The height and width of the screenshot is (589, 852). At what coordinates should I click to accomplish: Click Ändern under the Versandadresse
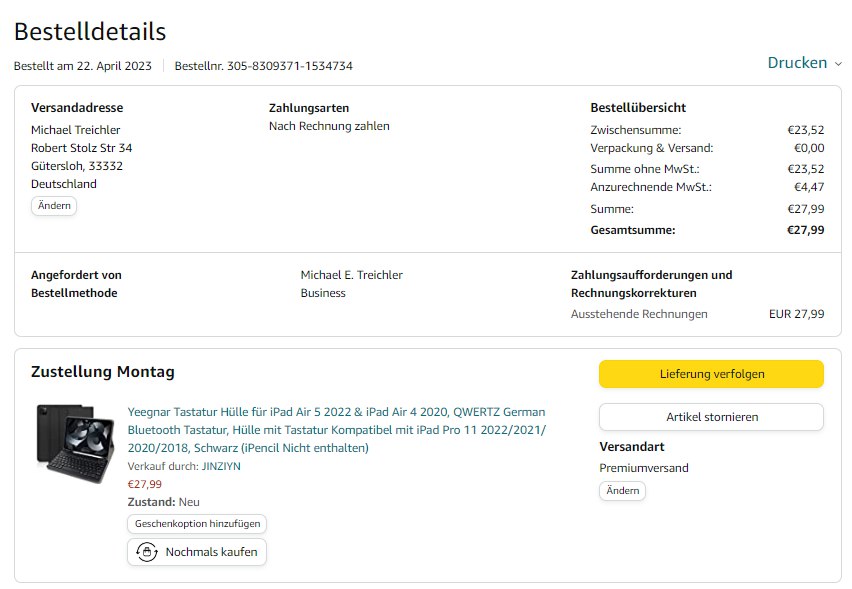(54, 206)
